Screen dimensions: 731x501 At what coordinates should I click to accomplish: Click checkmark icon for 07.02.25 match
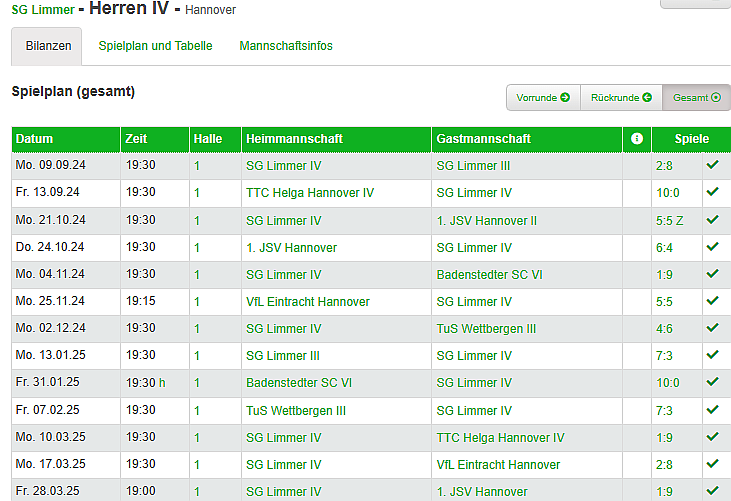(x=712, y=410)
